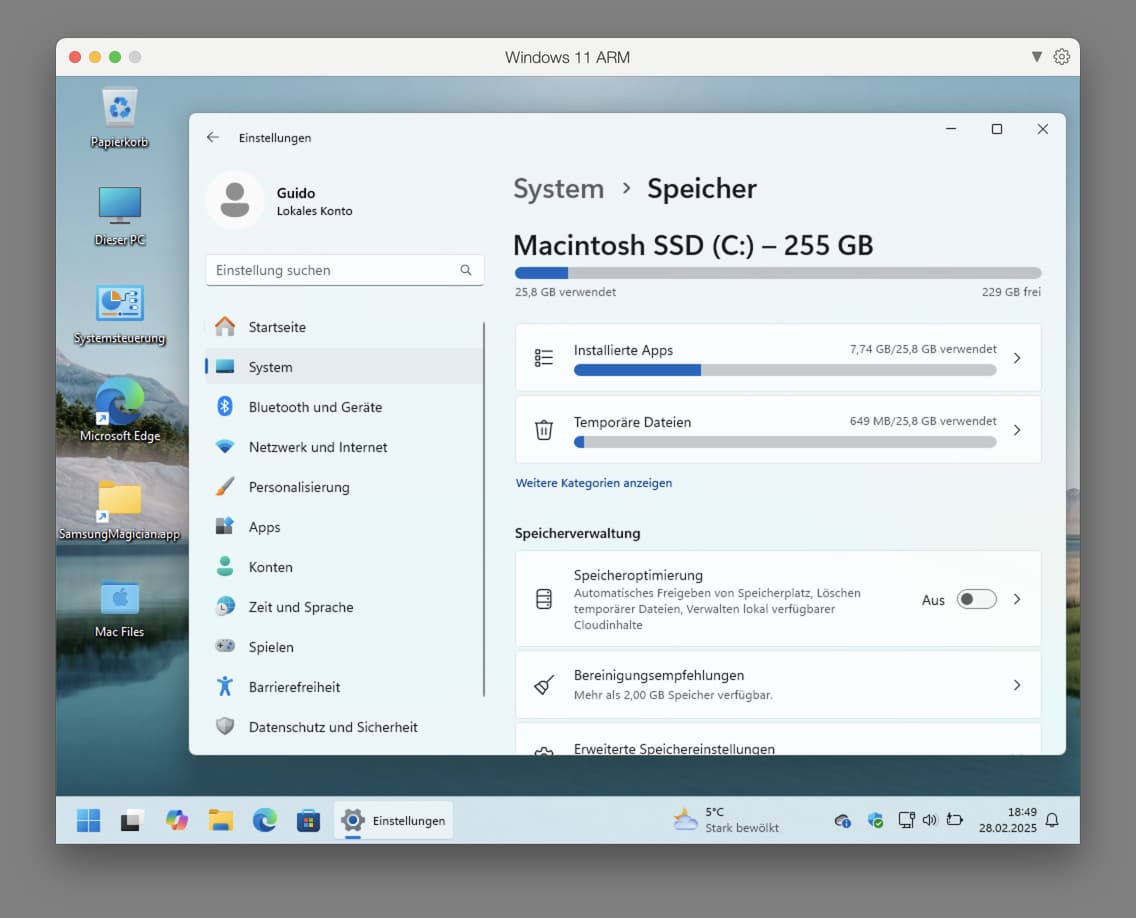Click the search magnifier icon
The height and width of the screenshot is (918, 1136).
pos(466,270)
